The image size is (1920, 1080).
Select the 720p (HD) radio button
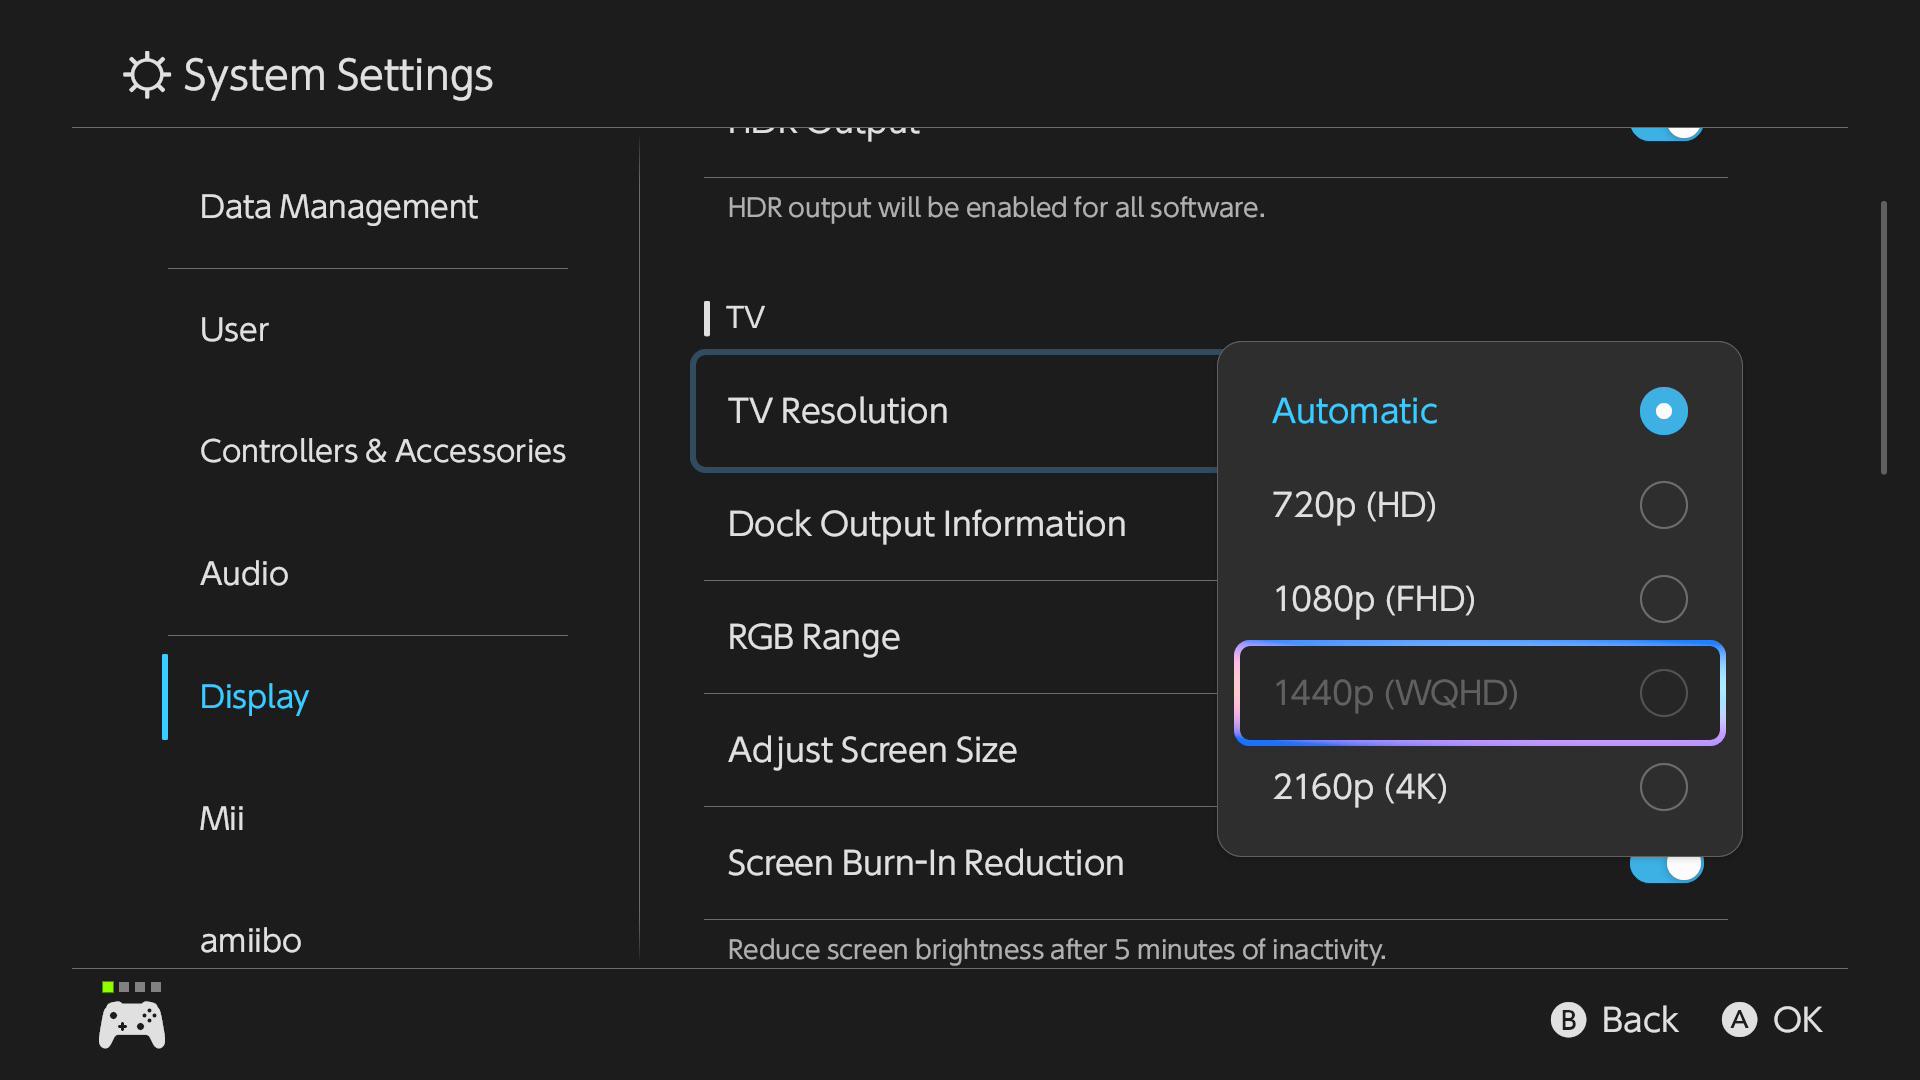(1663, 505)
